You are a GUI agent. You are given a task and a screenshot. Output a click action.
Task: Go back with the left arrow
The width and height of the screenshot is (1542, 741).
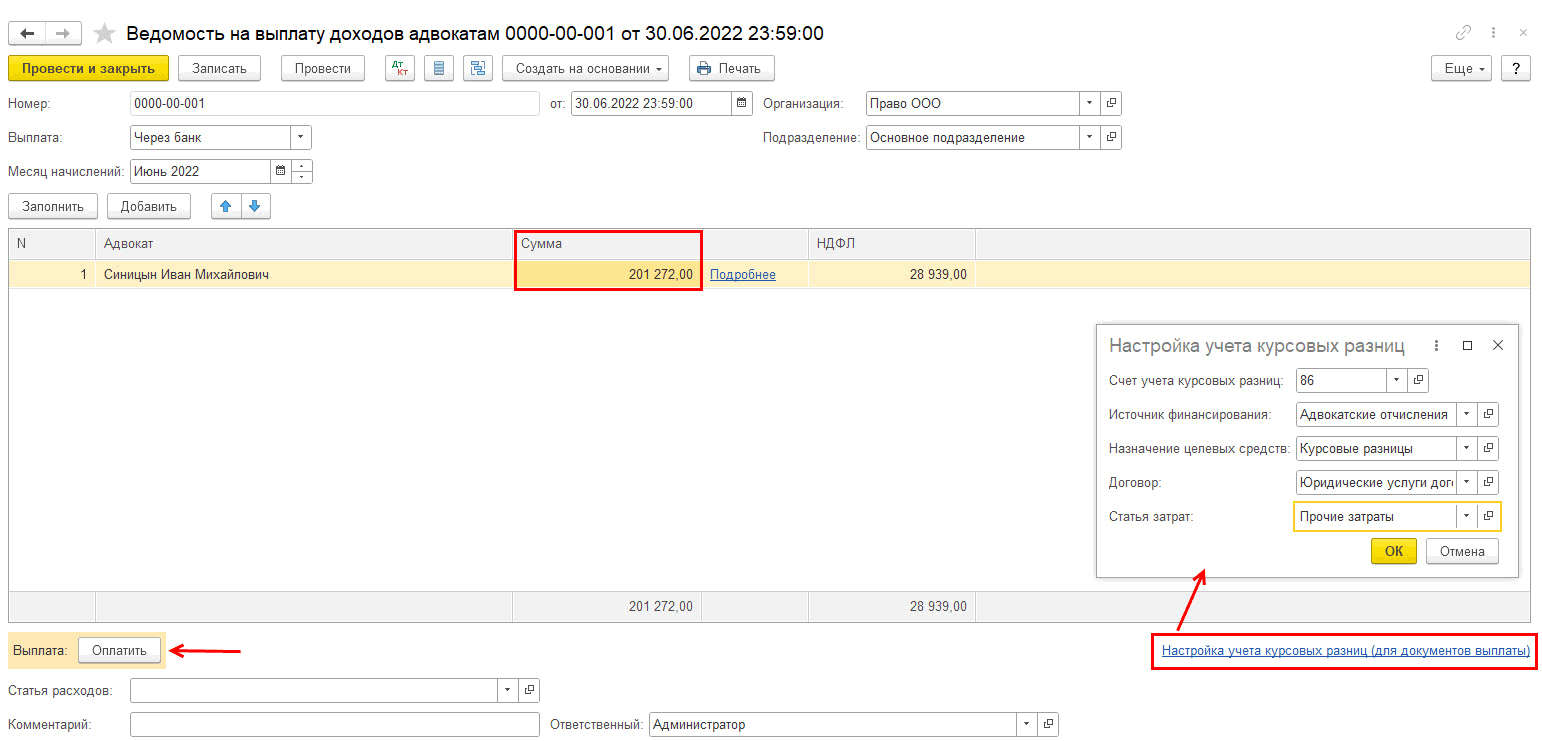point(27,34)
